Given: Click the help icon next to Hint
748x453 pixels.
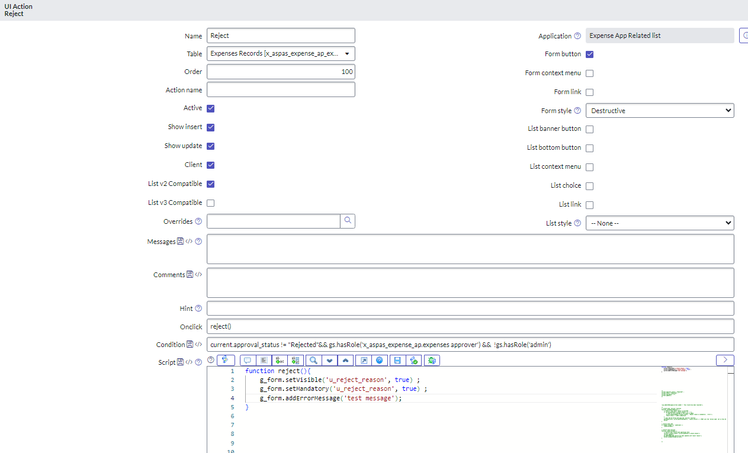Looking at the screenshot, I should pos(198,308).
